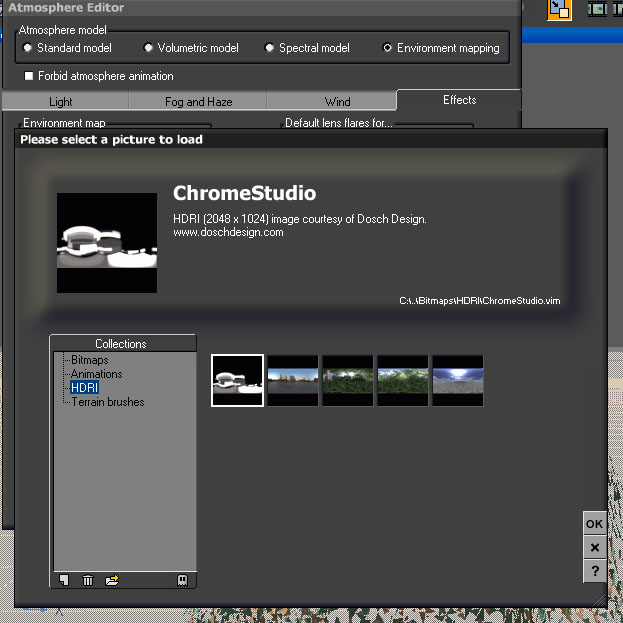This screenshot has width=623, height=623.
Task: Open help with the question mark button
Action: [594, 571]
